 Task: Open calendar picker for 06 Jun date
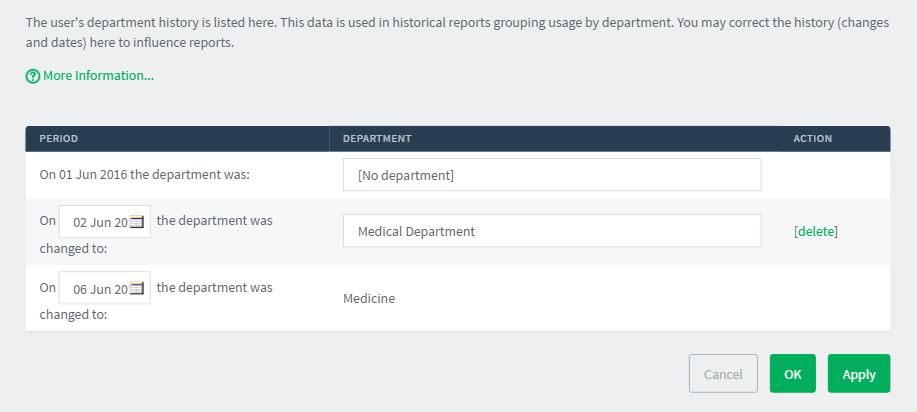136,288
